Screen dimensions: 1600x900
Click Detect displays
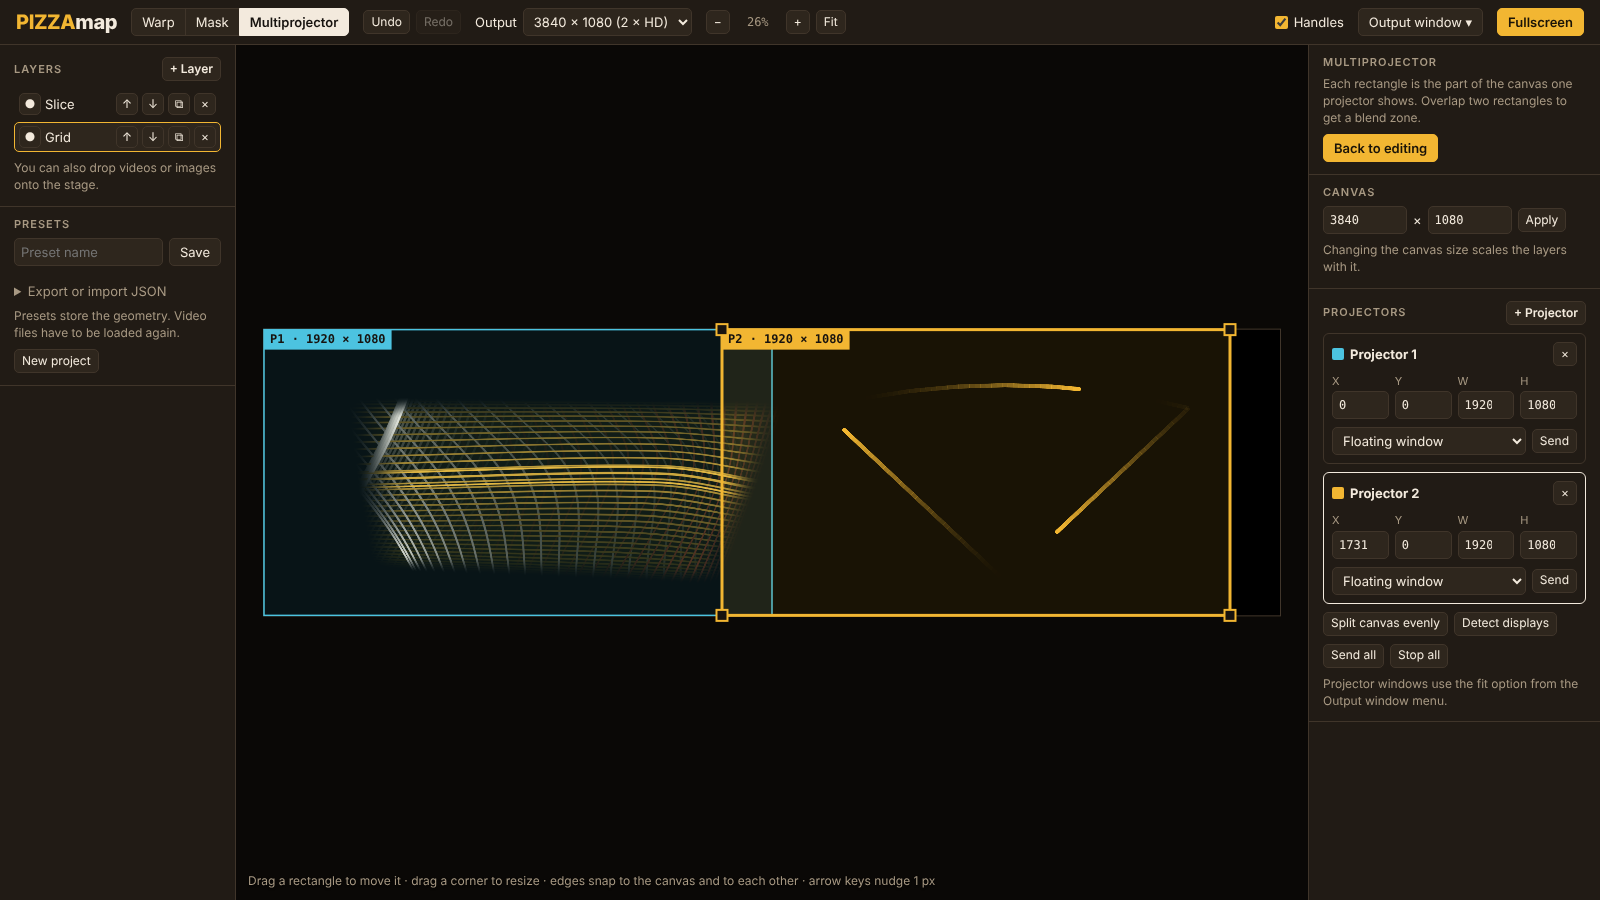(x=1505, y=623)
